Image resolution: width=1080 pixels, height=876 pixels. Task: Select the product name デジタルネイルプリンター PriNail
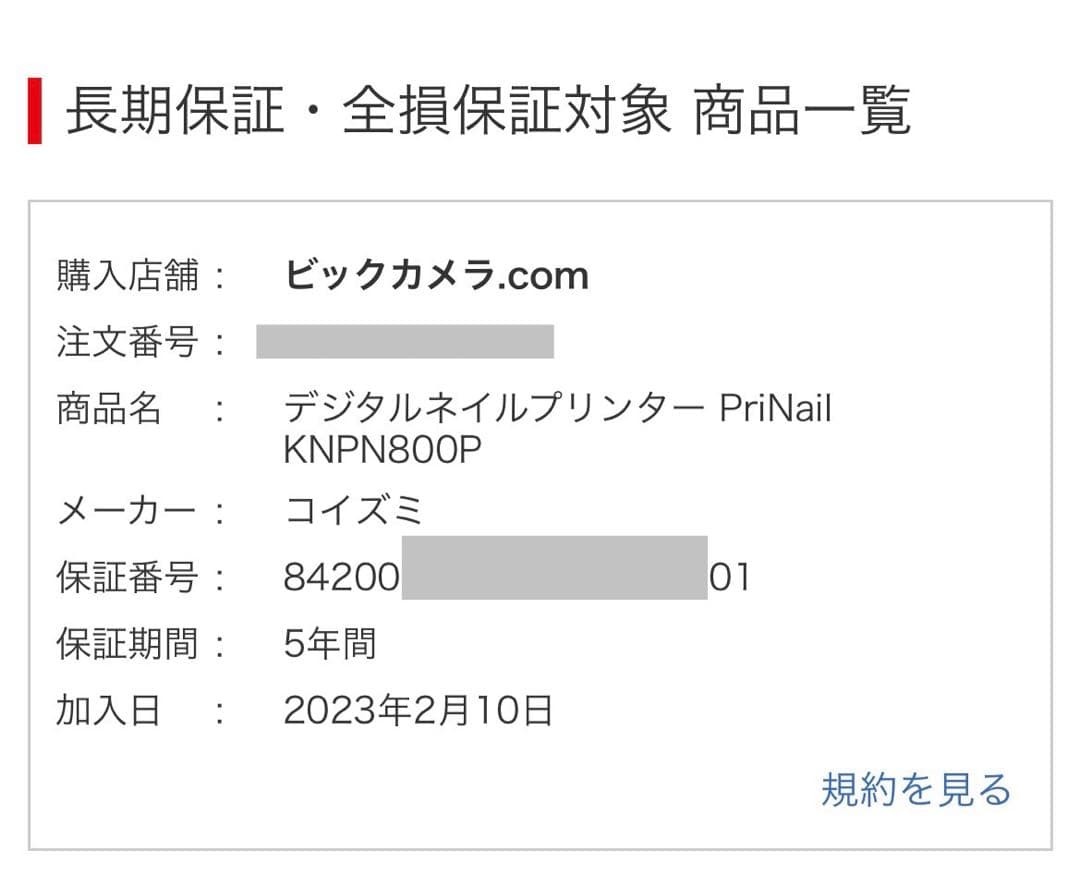tap(560, 407)
